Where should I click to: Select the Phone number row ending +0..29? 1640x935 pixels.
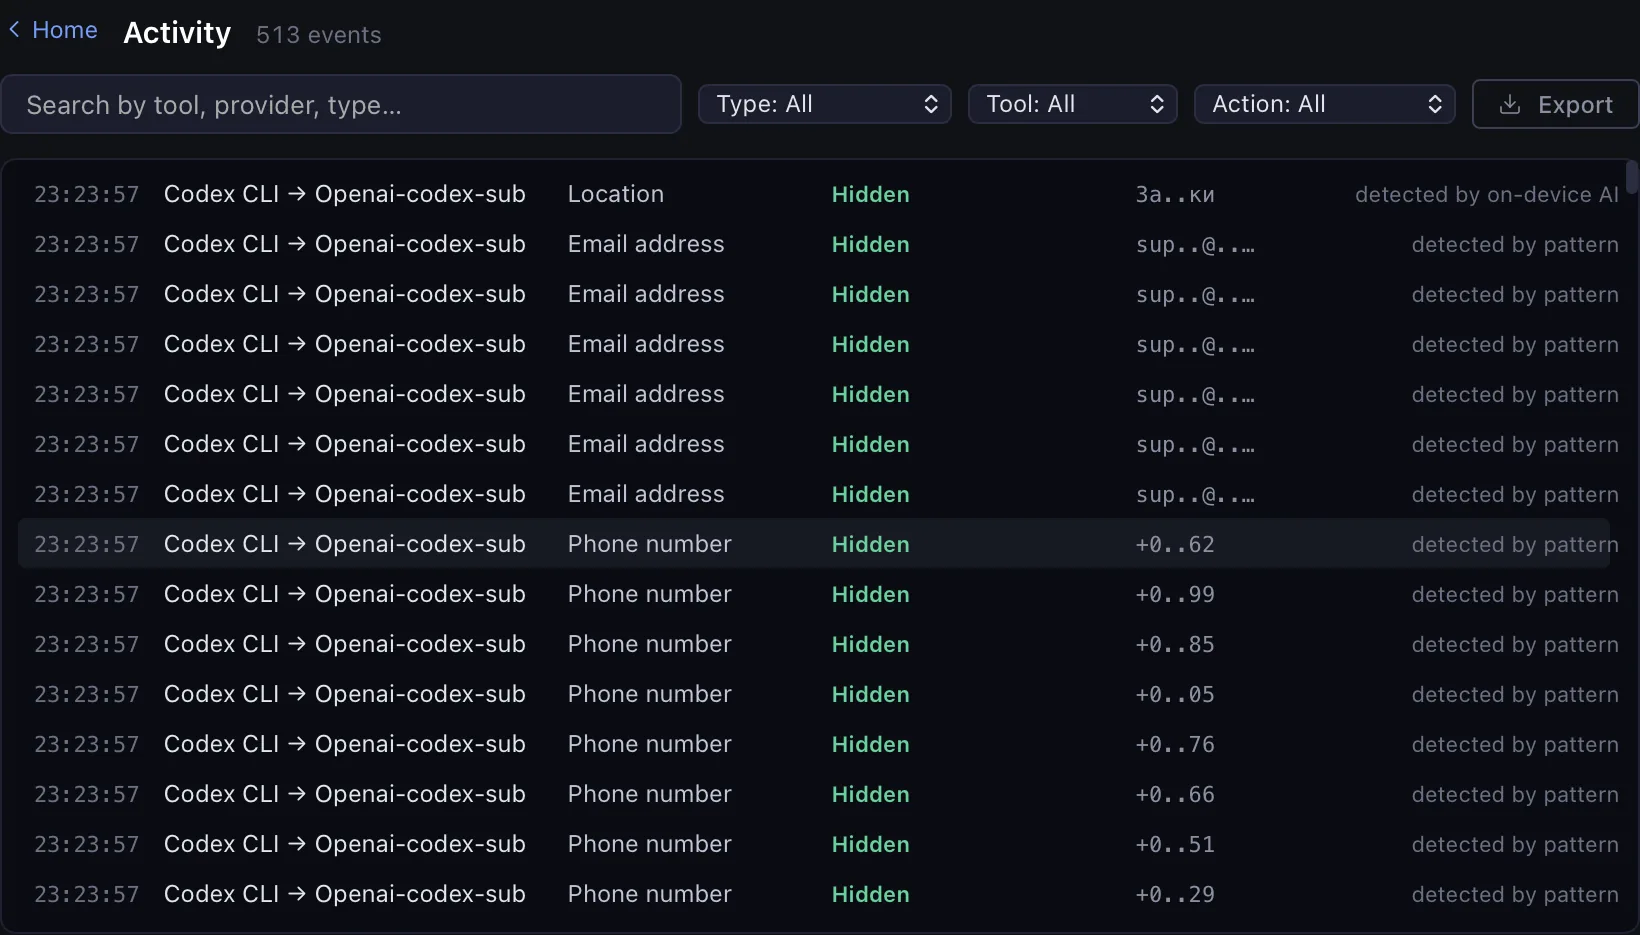814,894
